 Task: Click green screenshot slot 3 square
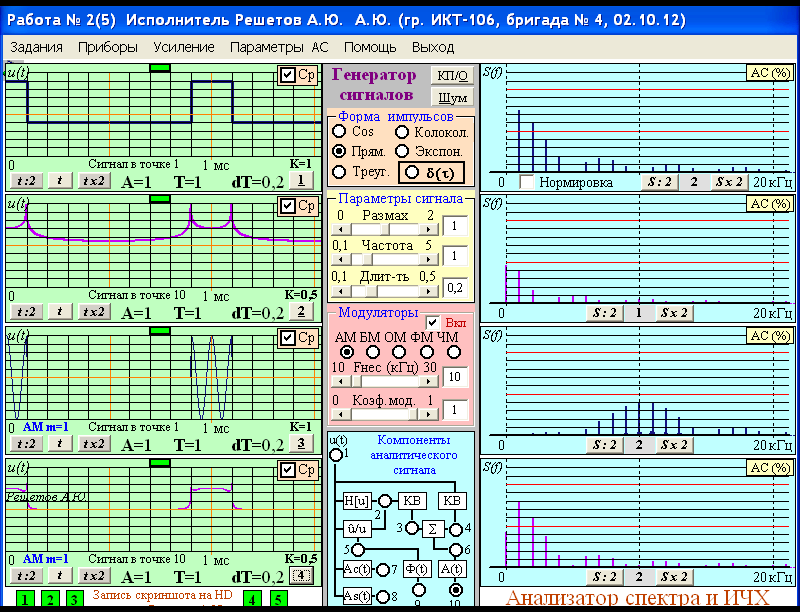(74, 599)
